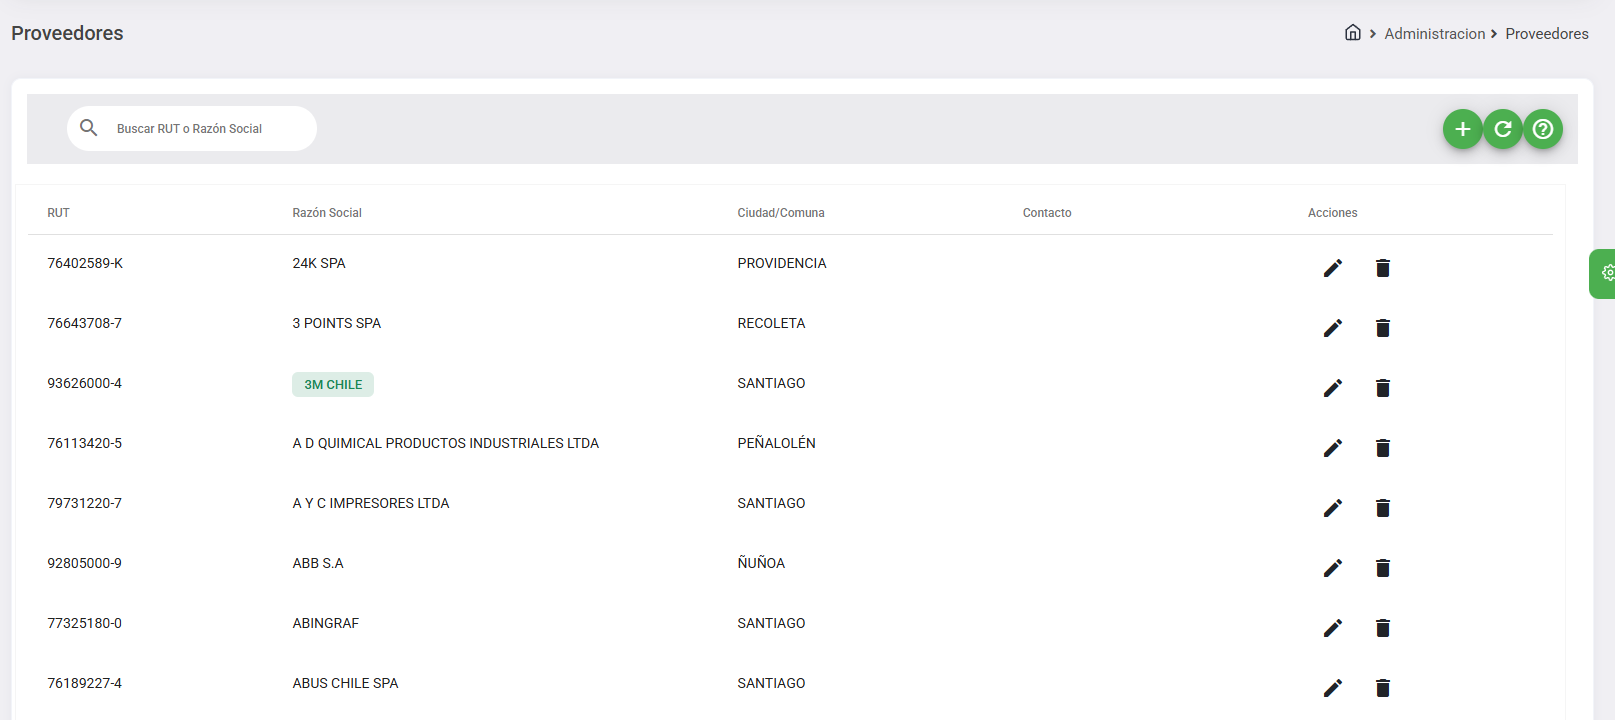1615x720 pixels.
Task: Edit the 24K SPA provider row
Action: pyautogui.click(x=1332, y=268)
